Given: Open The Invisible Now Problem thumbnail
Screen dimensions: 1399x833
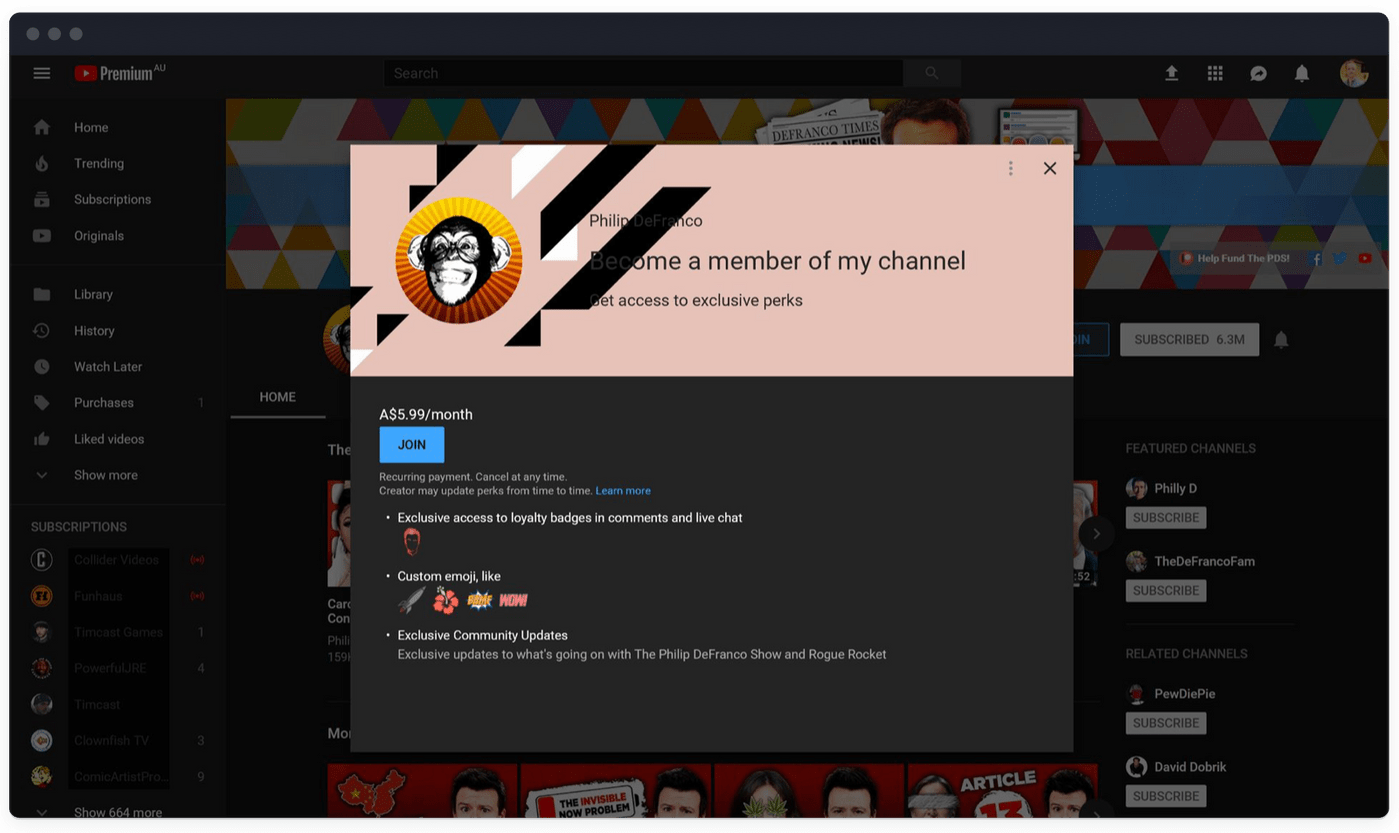Looking at the screenshot, I should point(616,791).
